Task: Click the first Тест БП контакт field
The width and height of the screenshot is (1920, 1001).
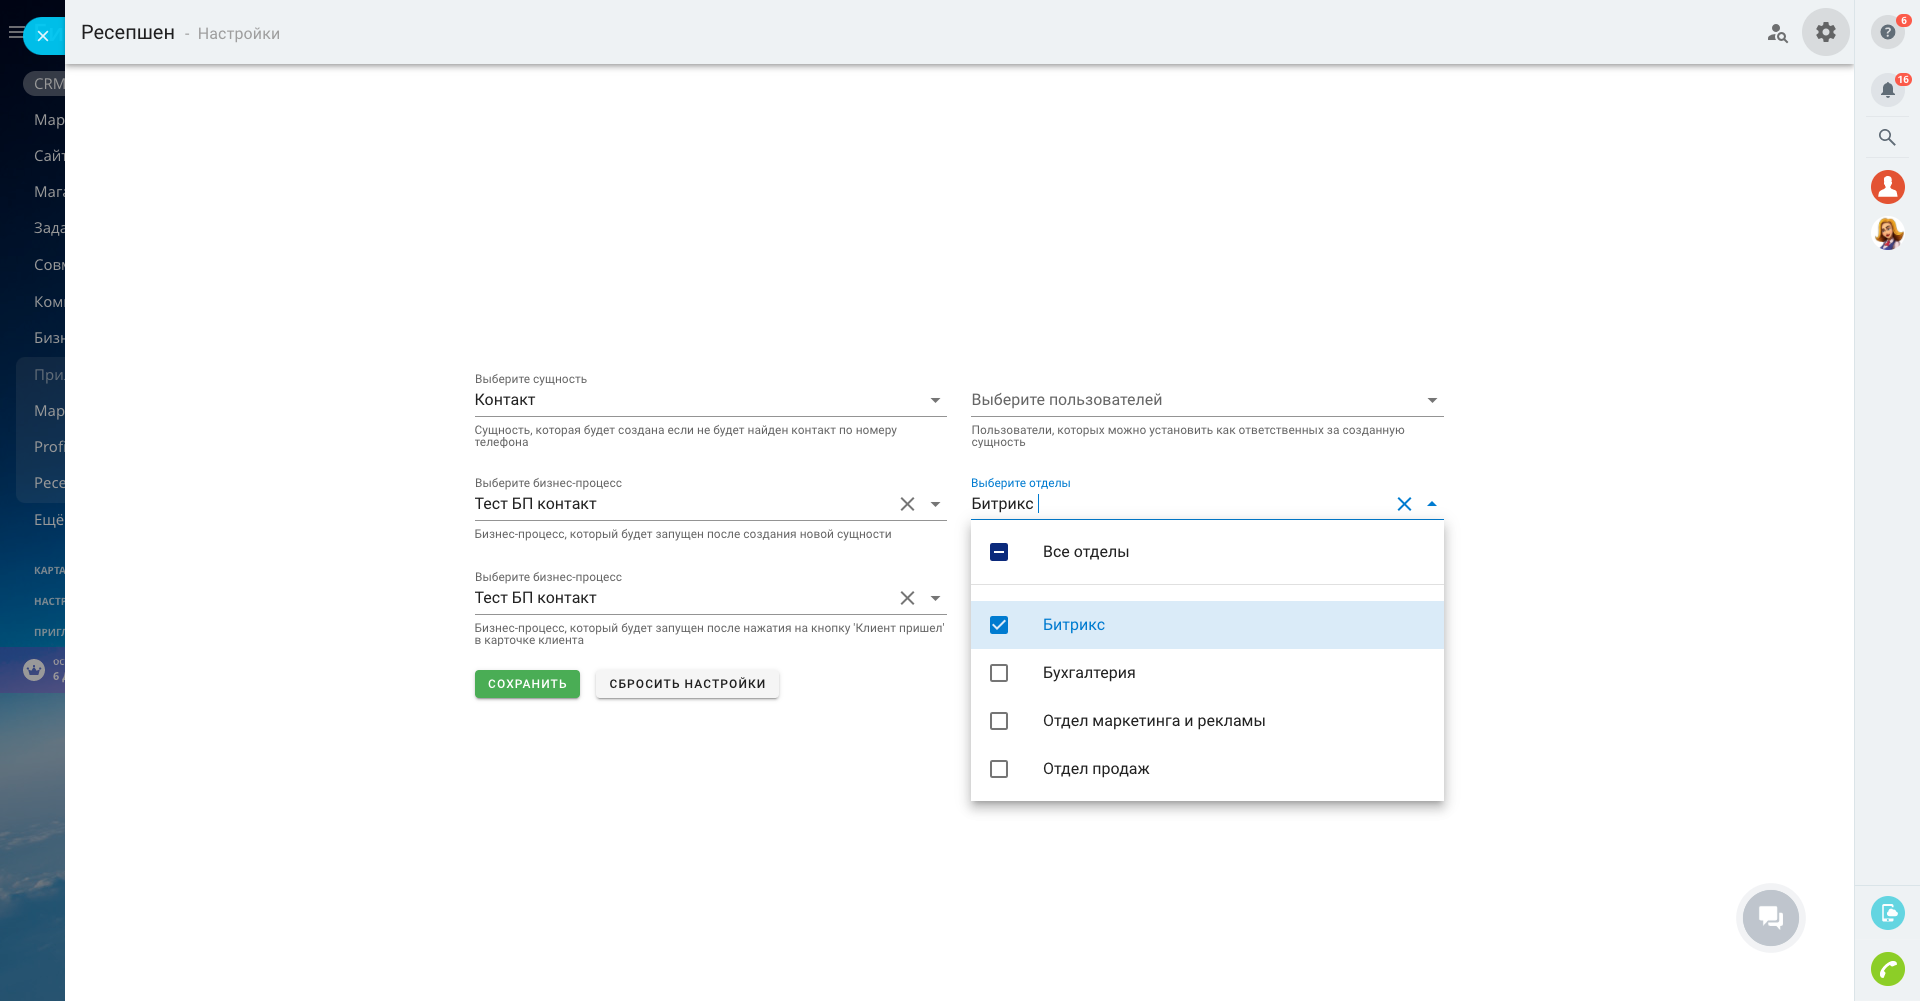Action: coord(680,504)
